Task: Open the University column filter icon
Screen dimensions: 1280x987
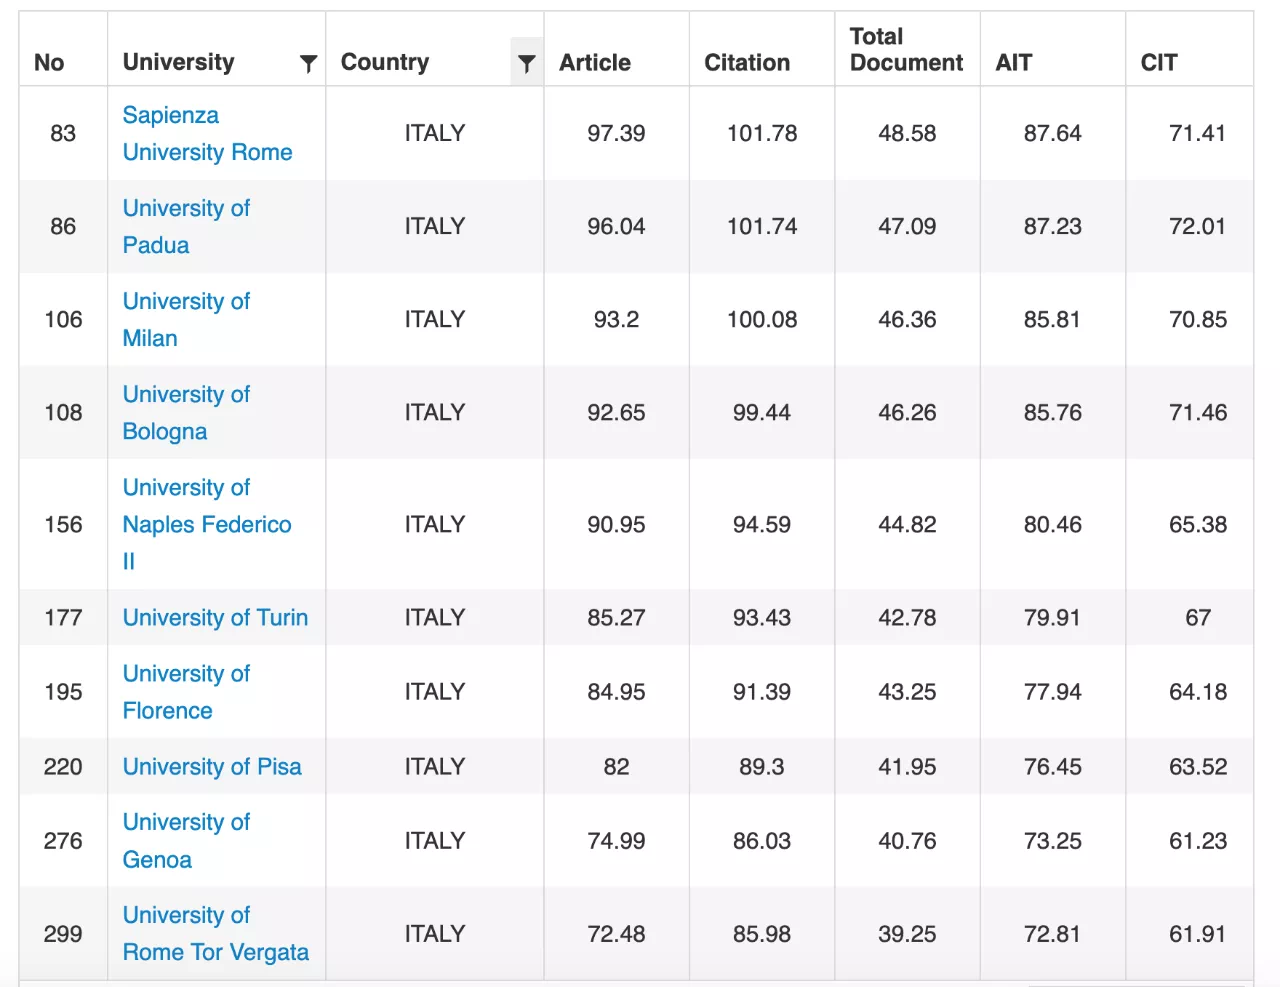Action: tap(308, 64)
